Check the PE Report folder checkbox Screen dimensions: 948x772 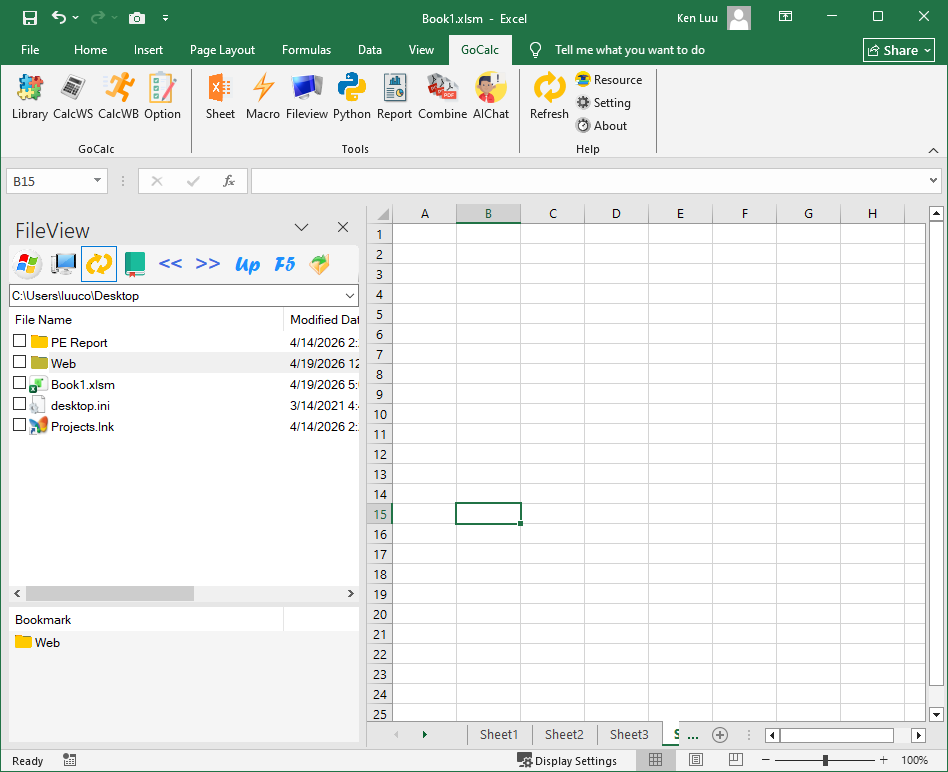[19, 341]
